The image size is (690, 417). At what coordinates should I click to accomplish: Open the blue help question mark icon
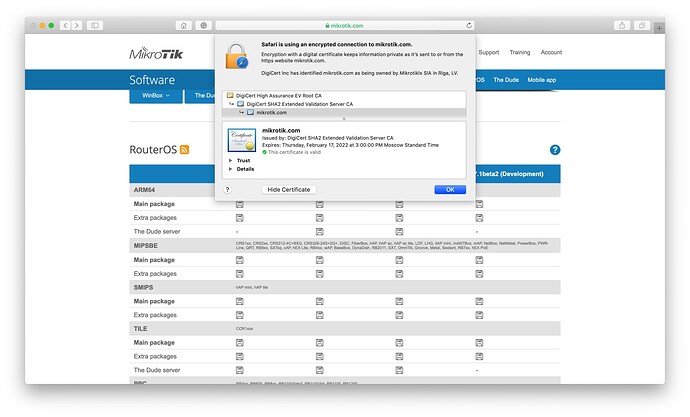point(555,150)
